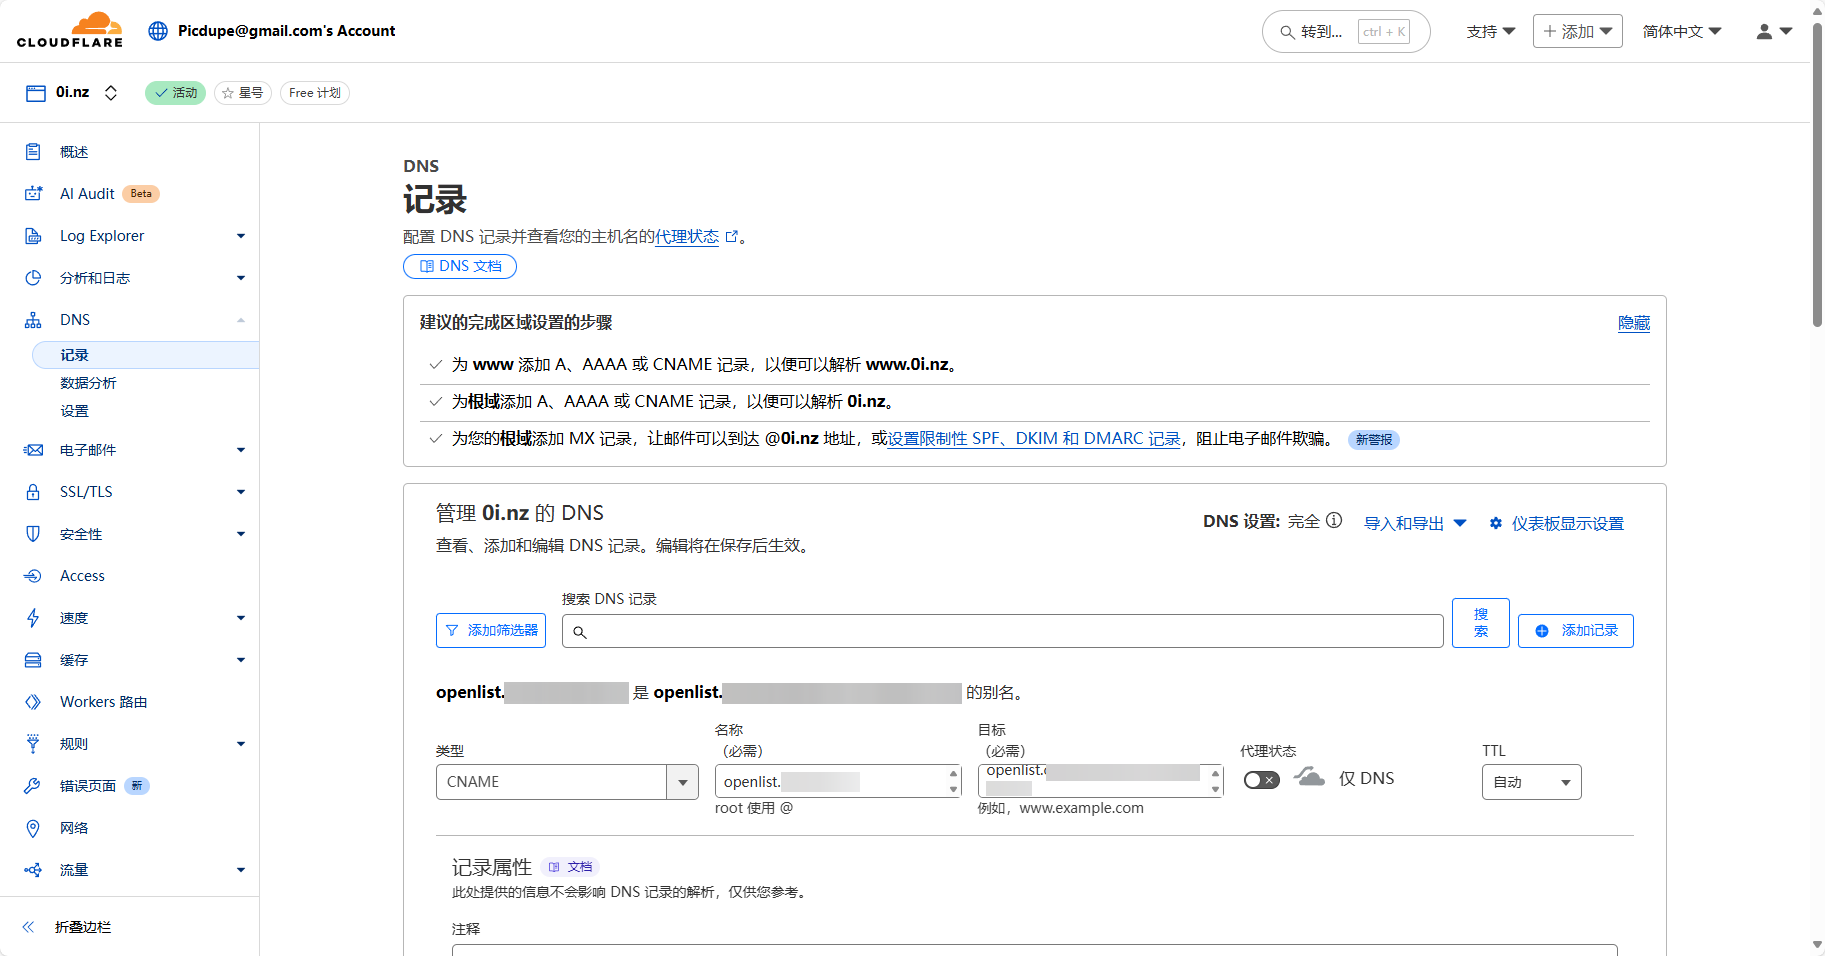
Task: Click the 速度 lightning bolt icon
Action: 33,618
